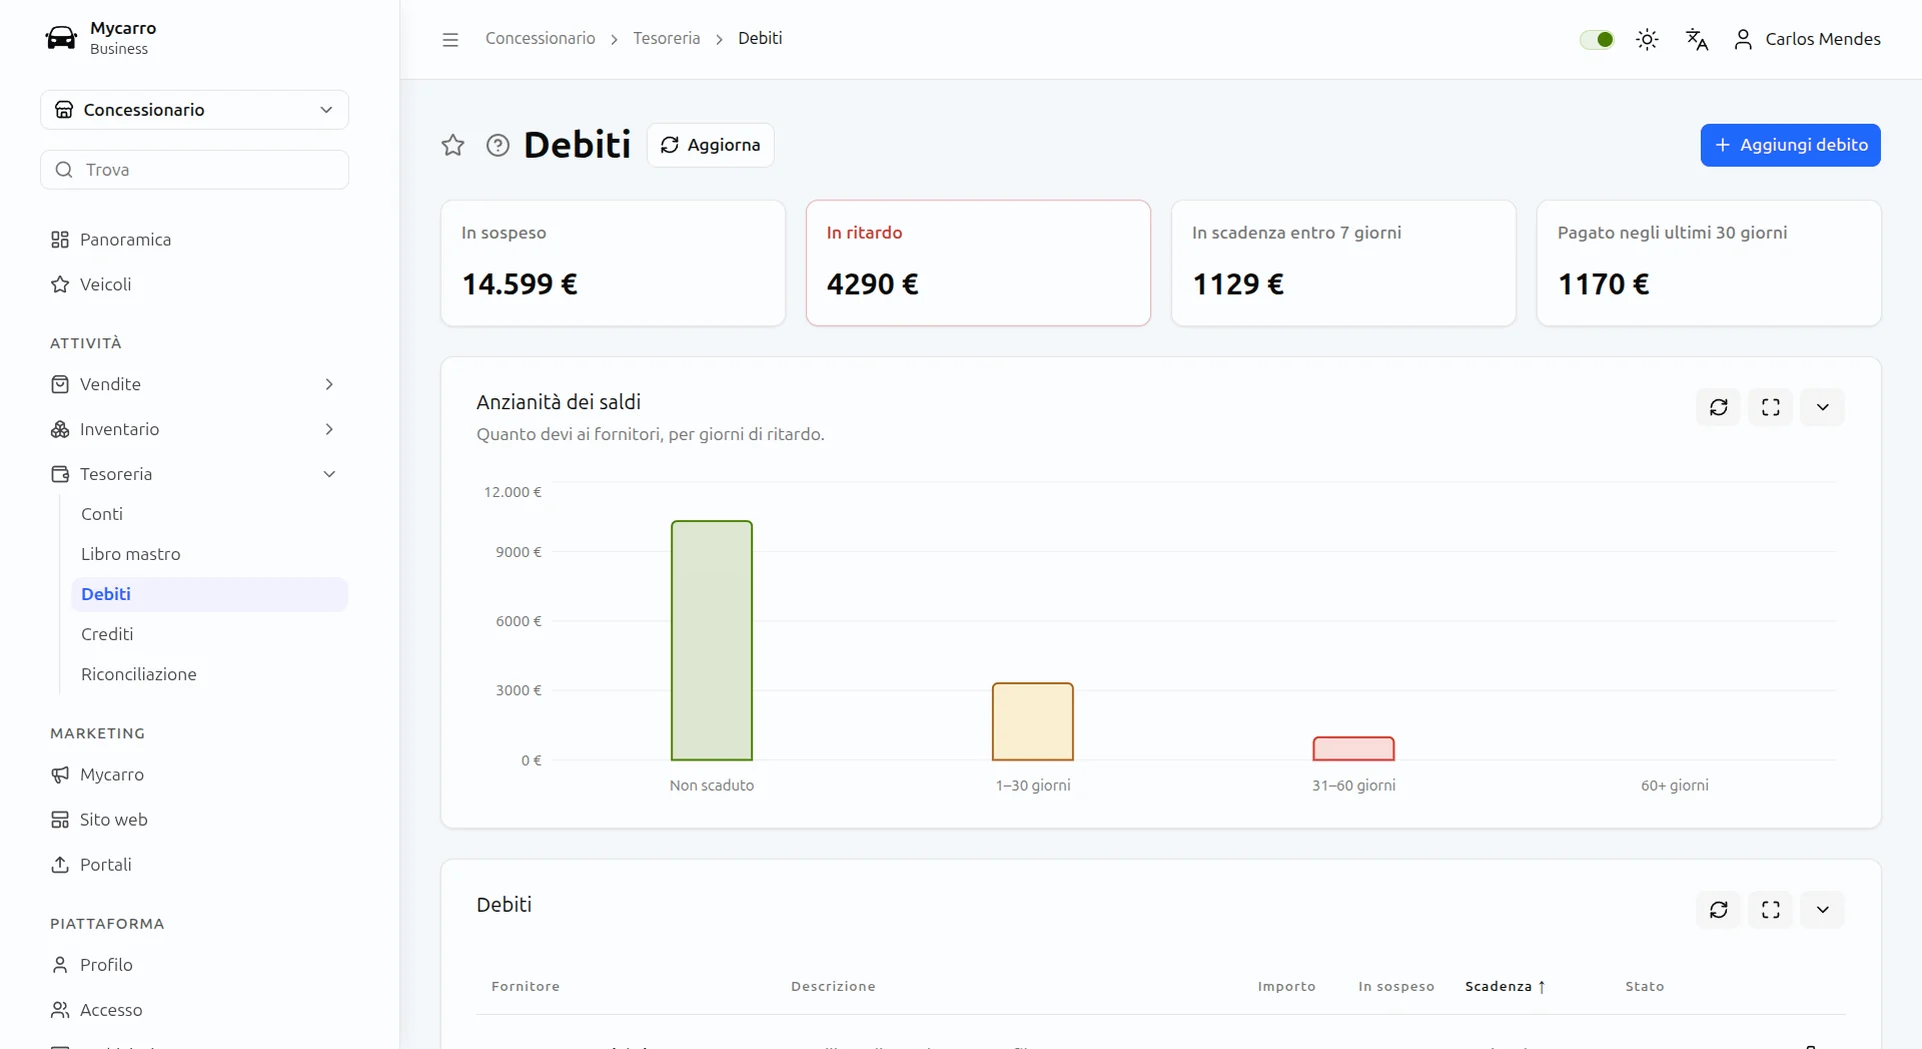
Task: Click the Aggiorna button
Action: (x=710, y=145)
